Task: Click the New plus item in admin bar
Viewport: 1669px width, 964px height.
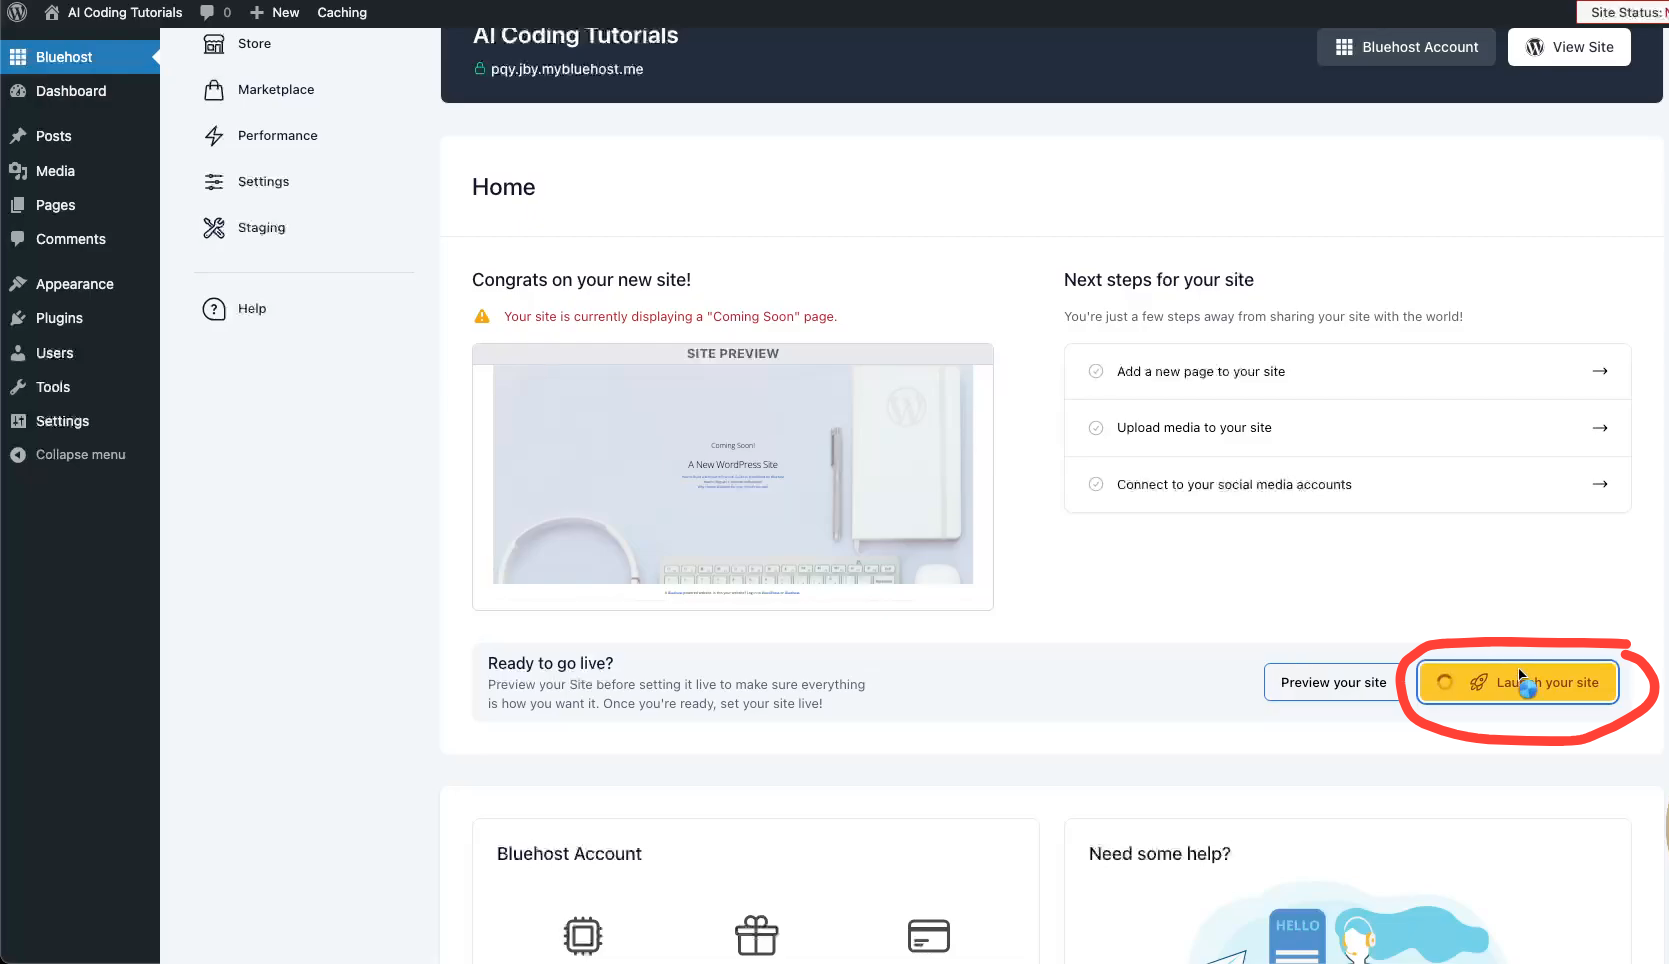Action: click(275, 12)
